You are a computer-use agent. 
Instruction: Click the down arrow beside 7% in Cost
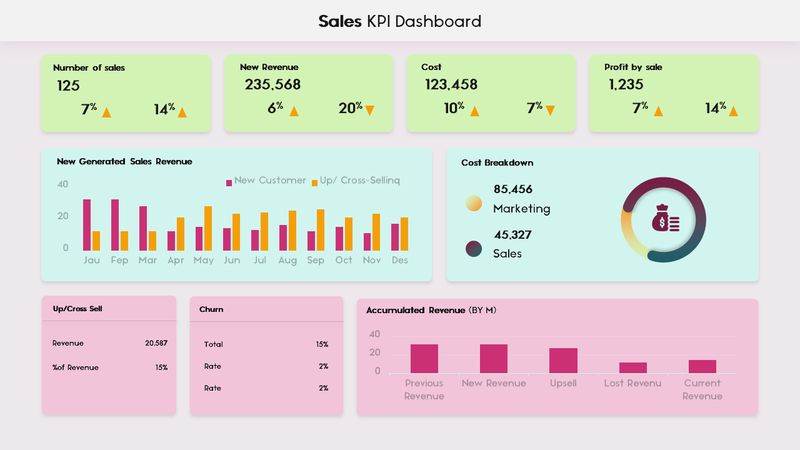coord(550,111)
